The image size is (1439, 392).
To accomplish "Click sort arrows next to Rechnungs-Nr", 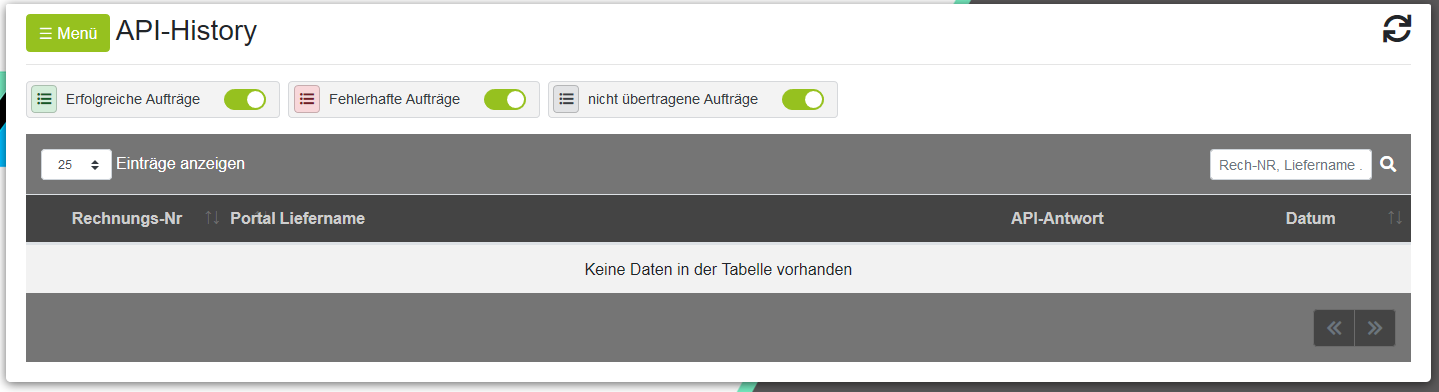I will coord(212,218).
